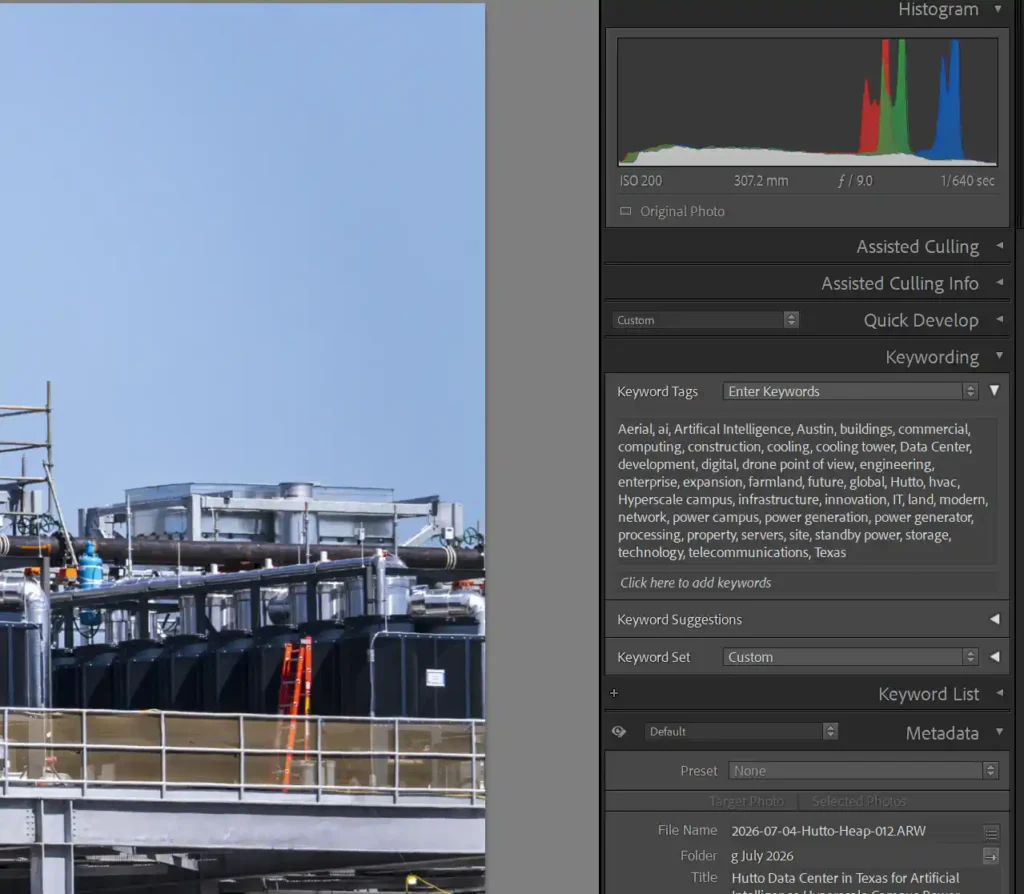Toggle the Metadata eye icon

[619, 731]
